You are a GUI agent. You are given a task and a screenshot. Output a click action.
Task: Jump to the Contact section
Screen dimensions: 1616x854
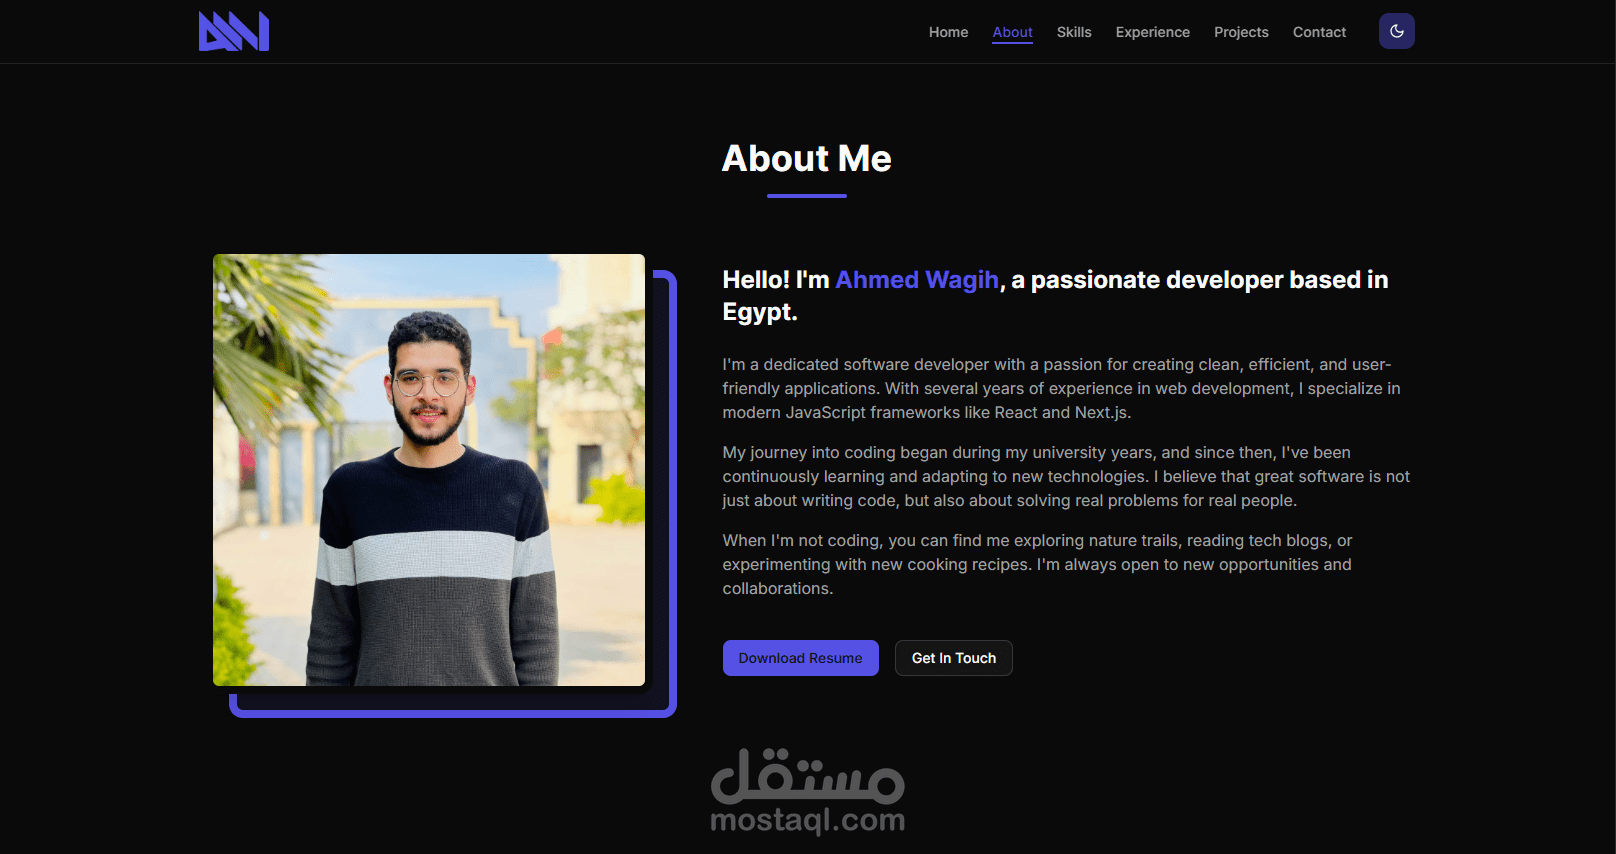(x=1319, y=32)
